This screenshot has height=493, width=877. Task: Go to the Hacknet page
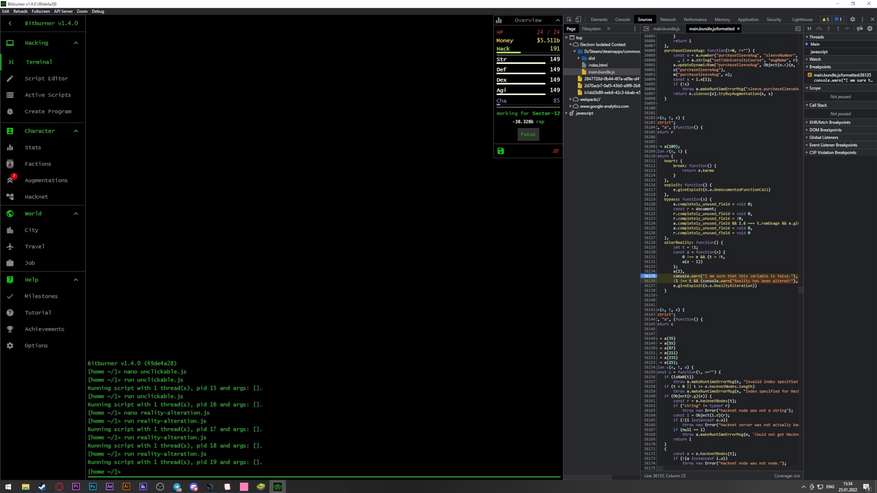coord(36,197)
